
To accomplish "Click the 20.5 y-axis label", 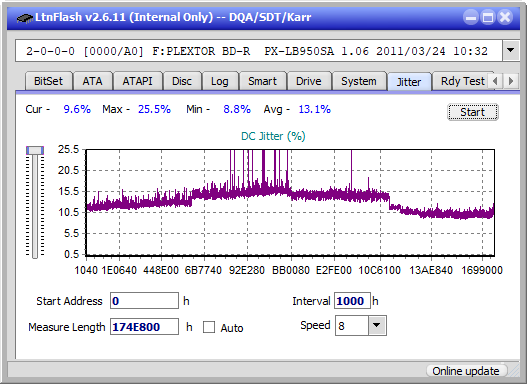I will pos(68,170).
